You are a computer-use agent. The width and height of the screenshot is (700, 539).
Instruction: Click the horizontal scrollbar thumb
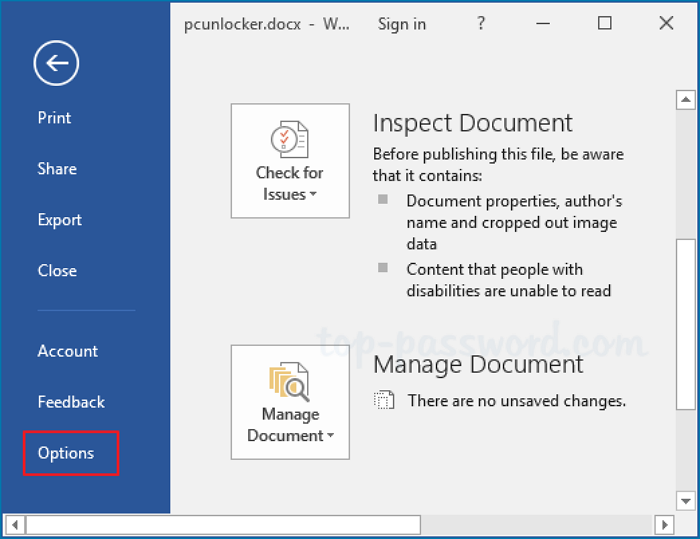tap(223, 524)
